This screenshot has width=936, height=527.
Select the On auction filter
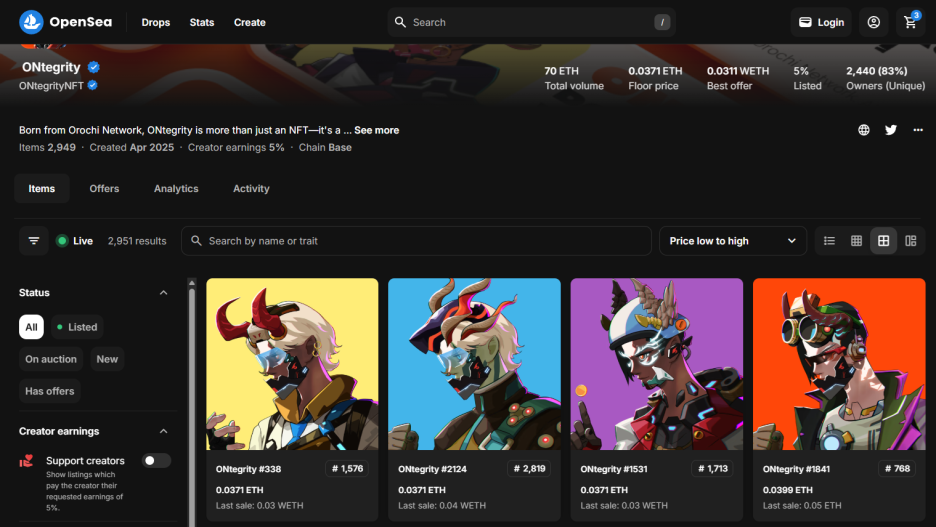pyautogui.click(x=51, y=359)
